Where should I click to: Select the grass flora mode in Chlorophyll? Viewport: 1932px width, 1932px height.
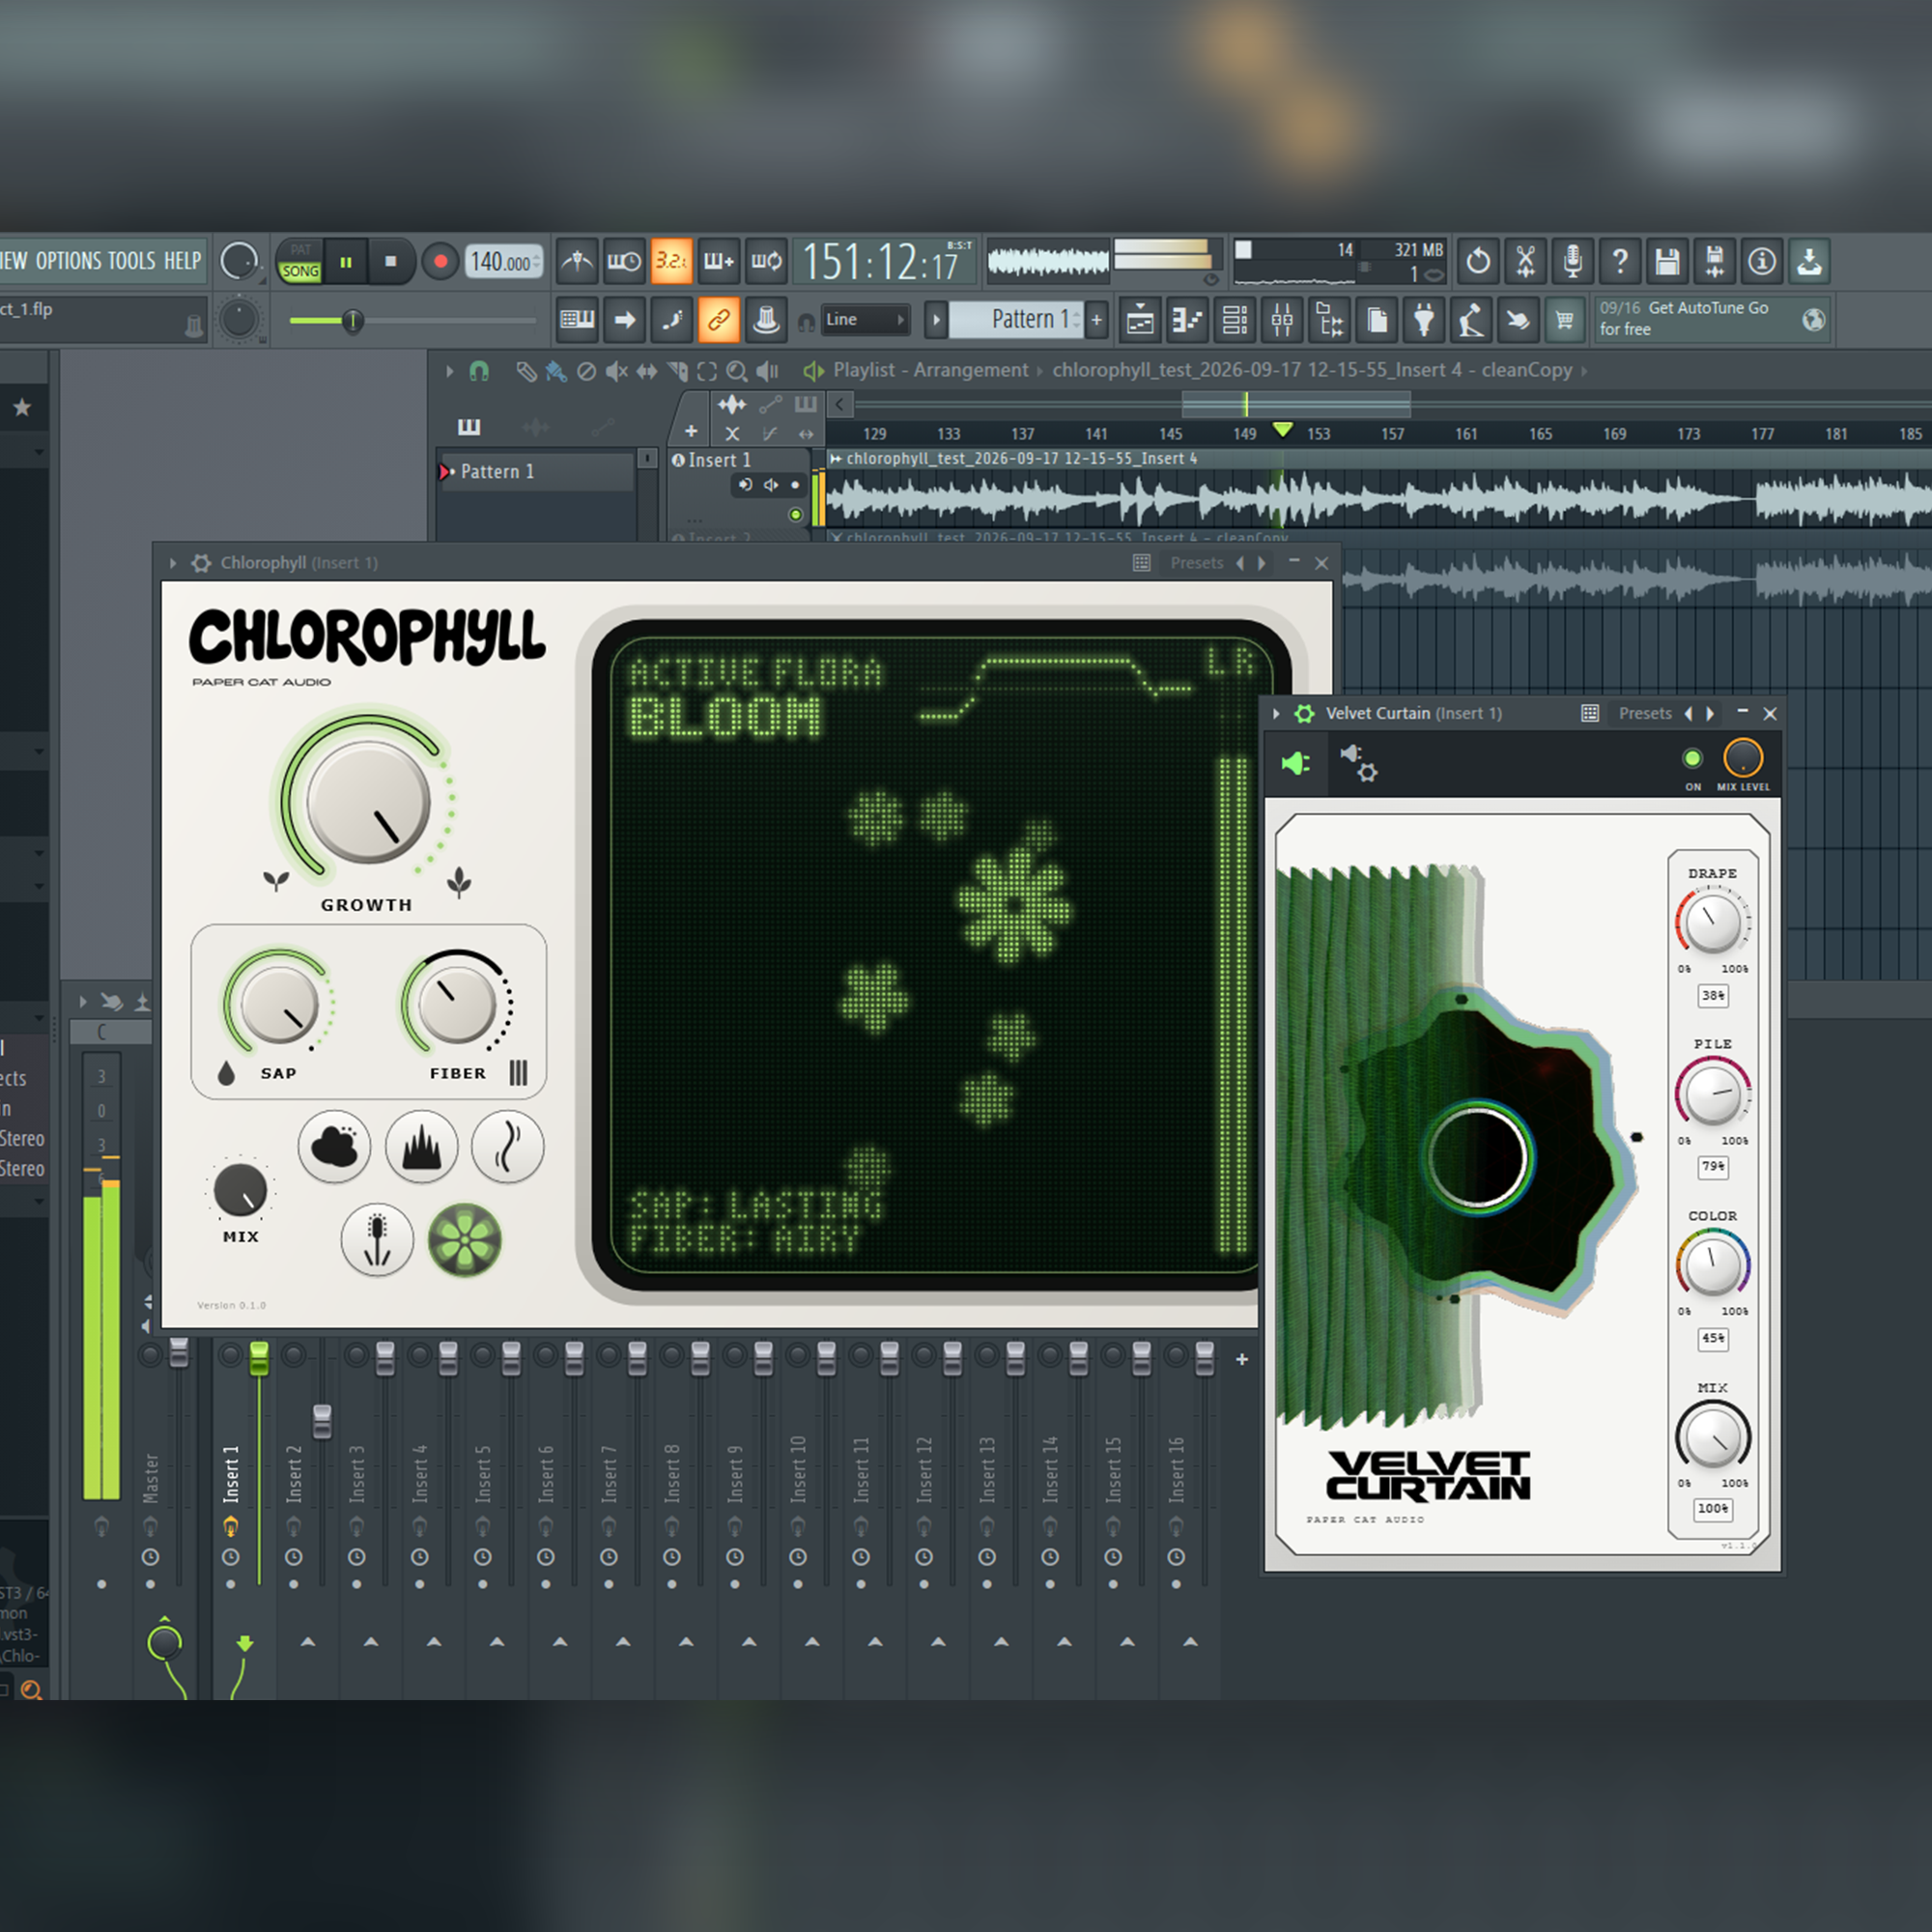[x=421, y=1146]
